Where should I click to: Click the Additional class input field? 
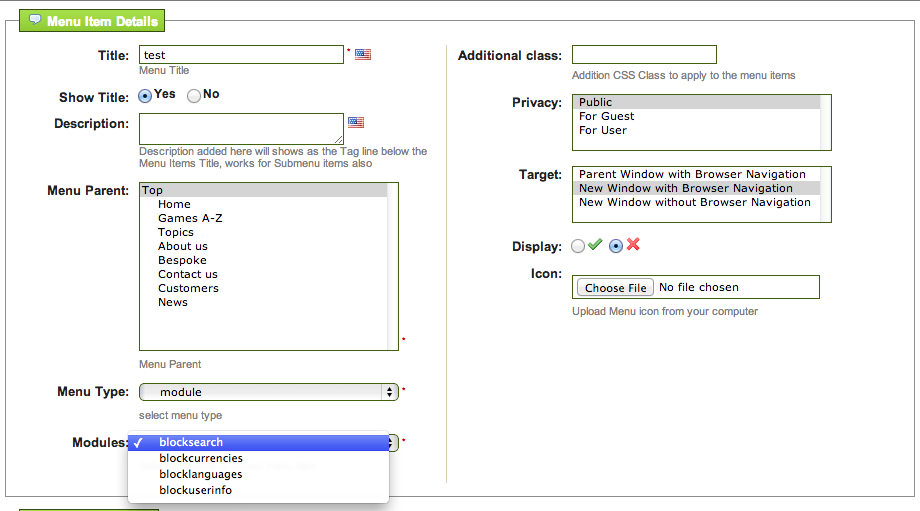coord(644,55)
